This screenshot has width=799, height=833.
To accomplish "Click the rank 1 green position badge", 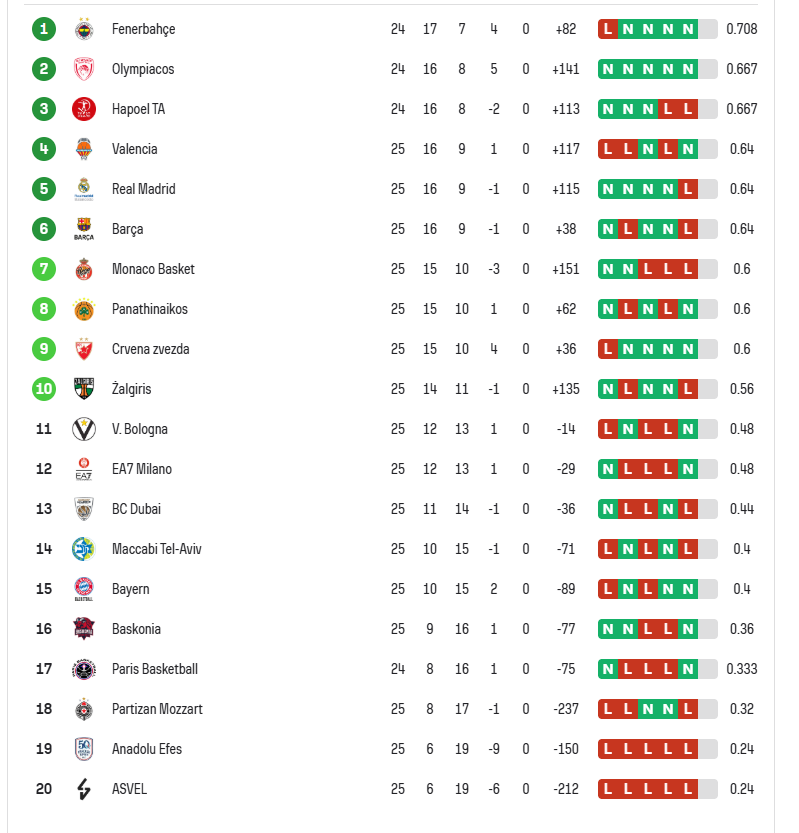I will click(x=43, y=29).
